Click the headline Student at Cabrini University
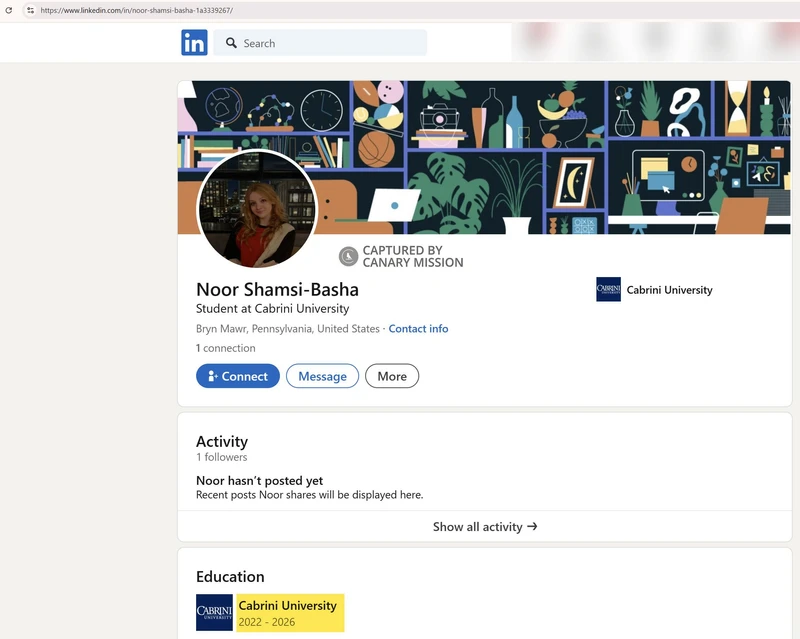The image size is (800, 639). [272, 309]
